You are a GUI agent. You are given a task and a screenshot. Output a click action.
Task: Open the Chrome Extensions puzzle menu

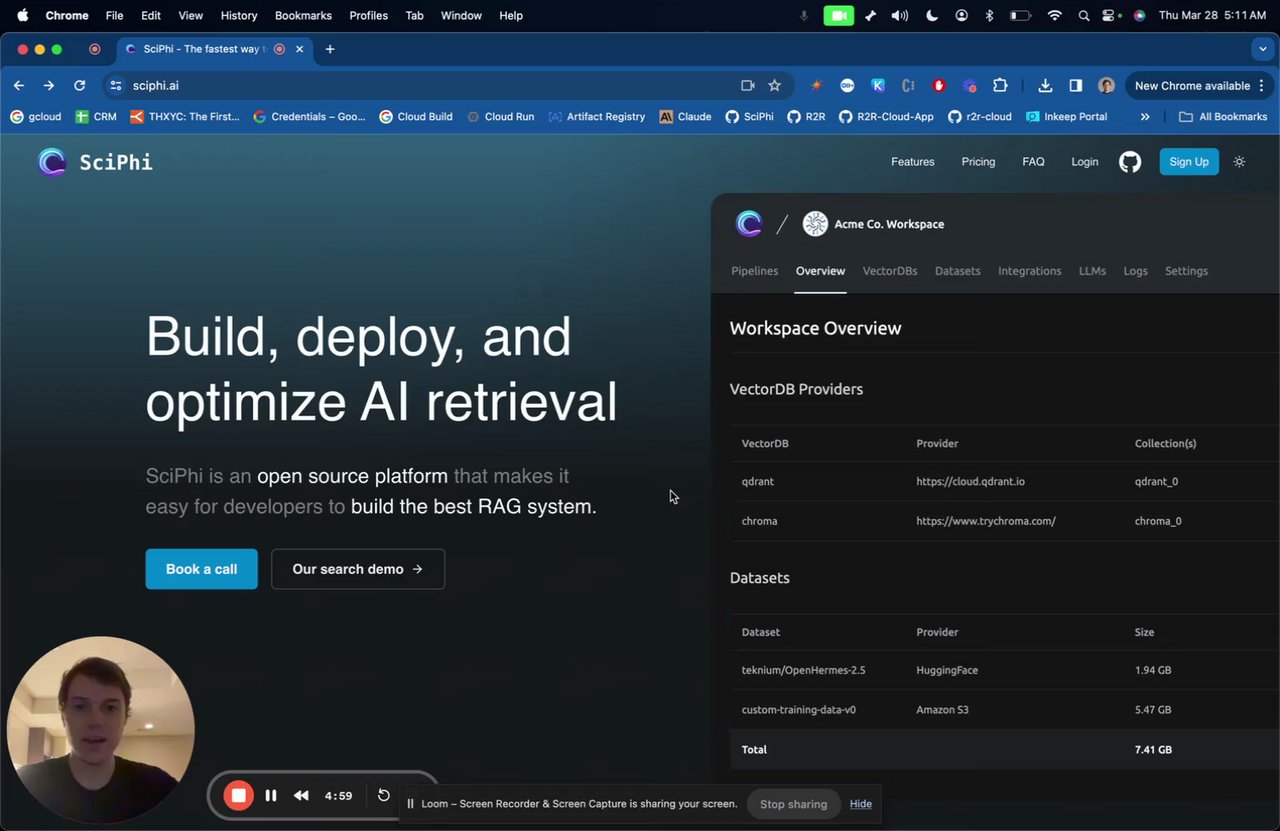(1000, 86)
